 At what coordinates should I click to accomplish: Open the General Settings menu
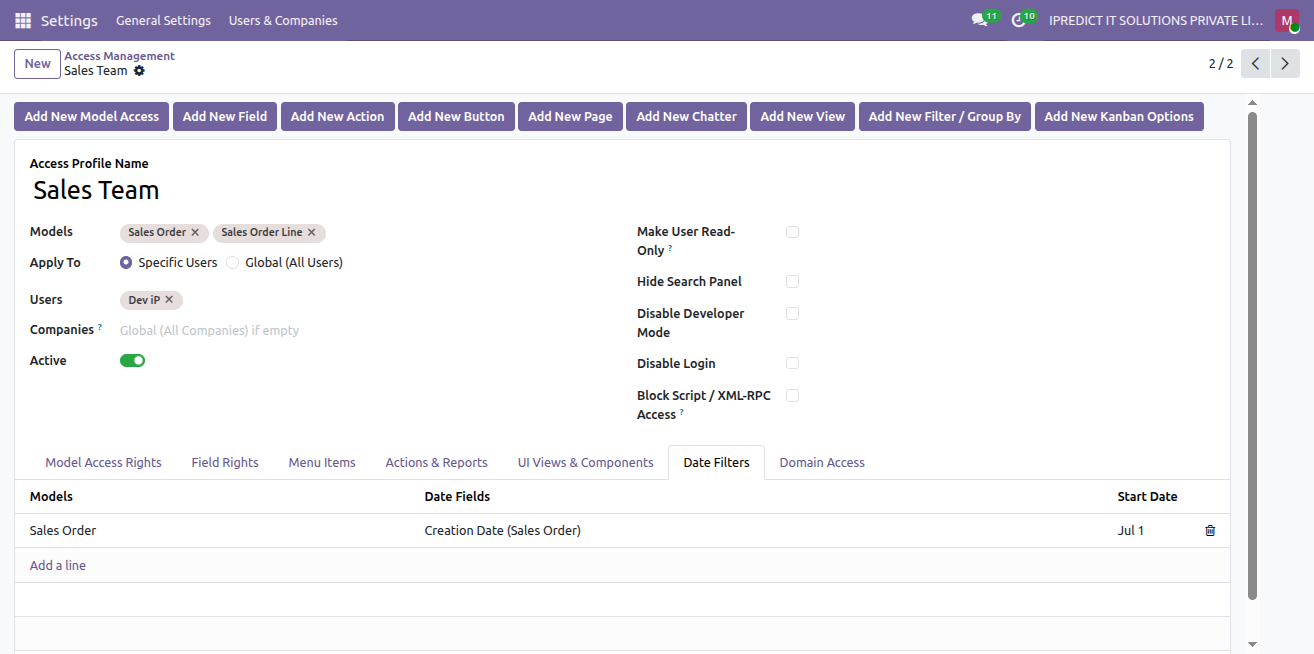(x=163, y=20)
